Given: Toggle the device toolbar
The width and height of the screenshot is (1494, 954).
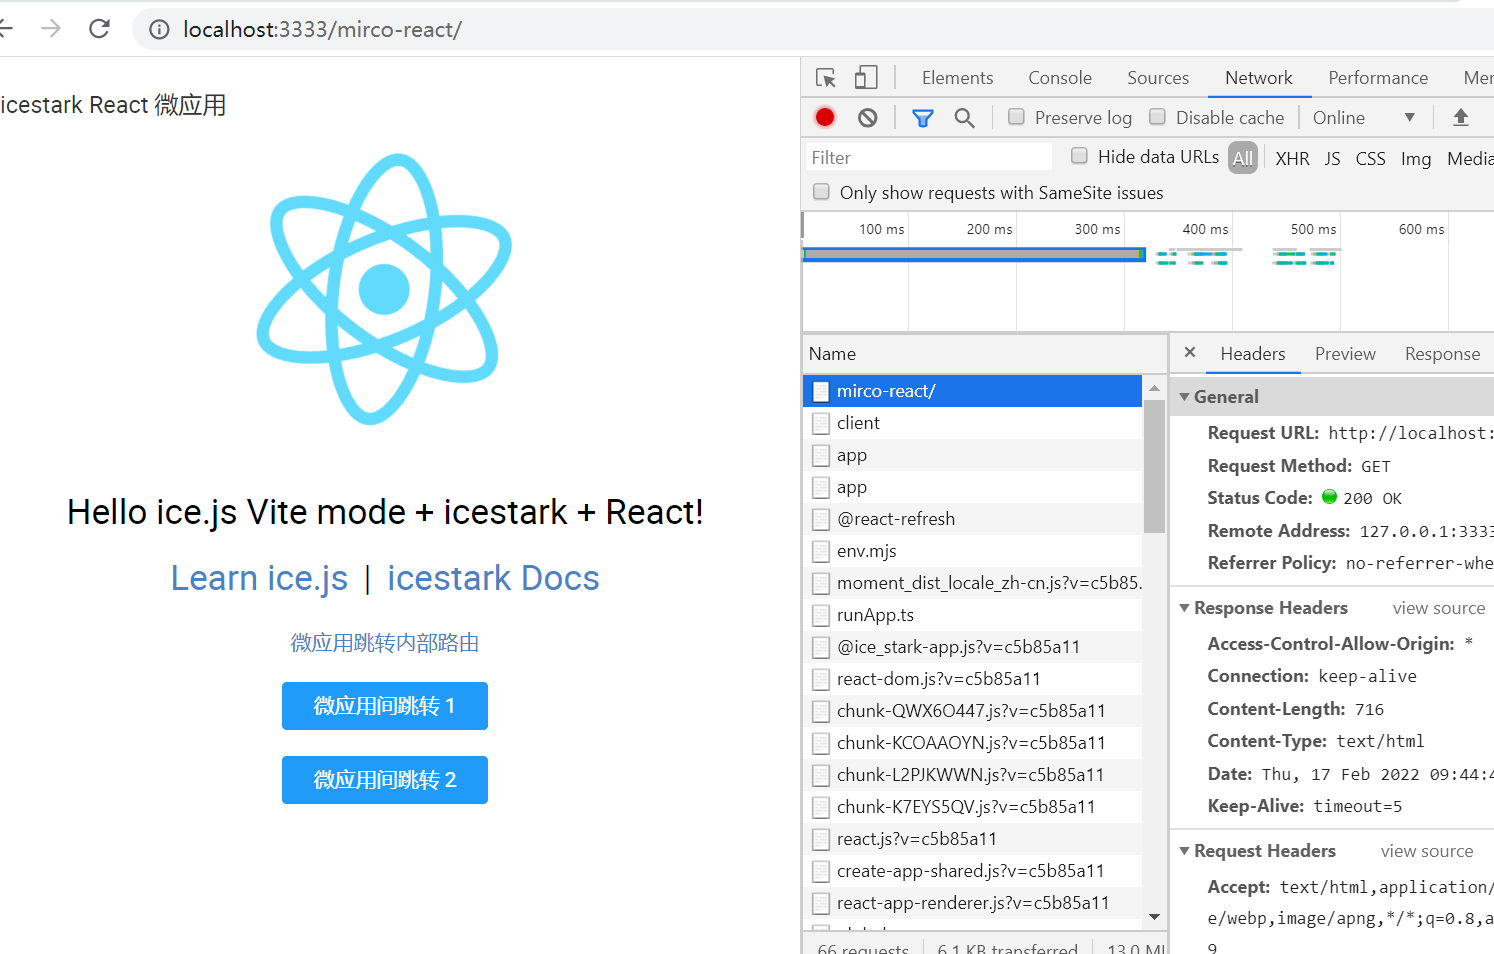Looking at the screenshot, I should 865,77.
